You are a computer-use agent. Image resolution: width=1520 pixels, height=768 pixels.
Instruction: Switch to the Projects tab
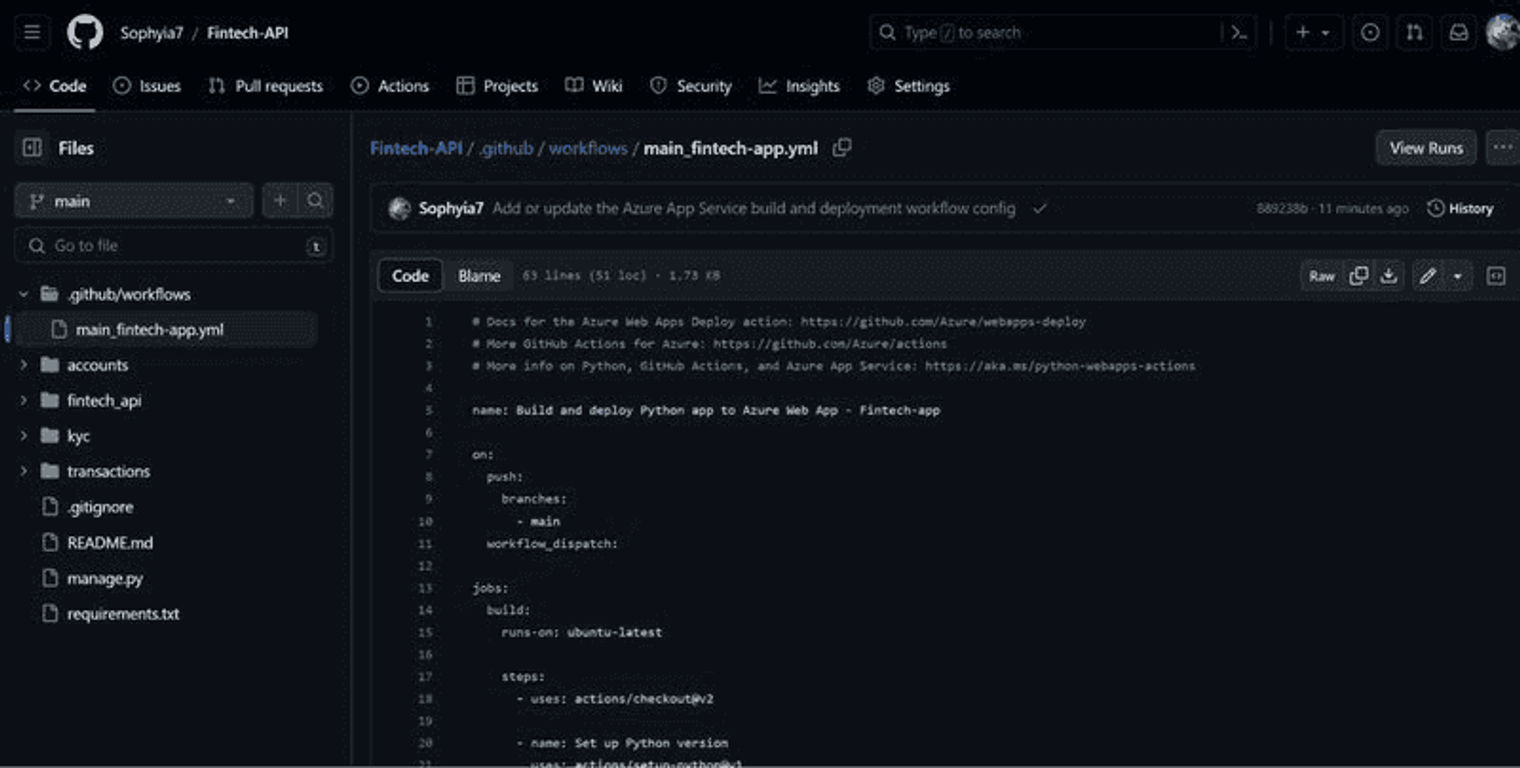(497, 86)
